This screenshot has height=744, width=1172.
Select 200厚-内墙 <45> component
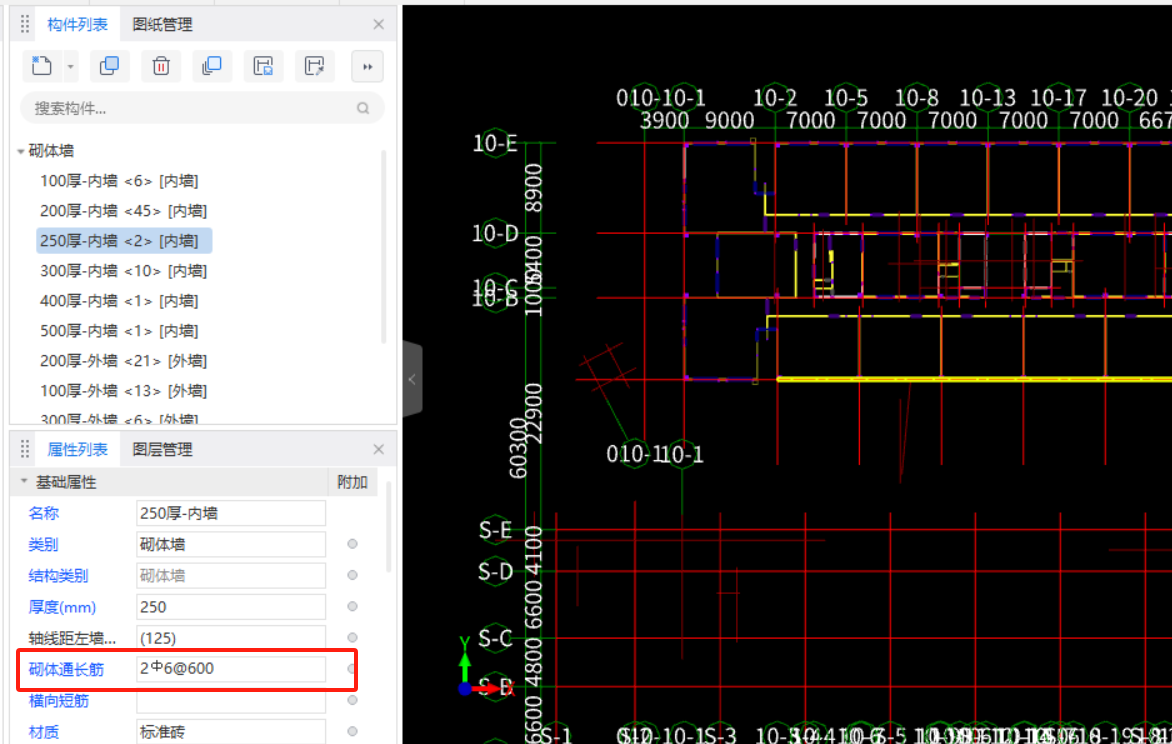pos(123,211)
